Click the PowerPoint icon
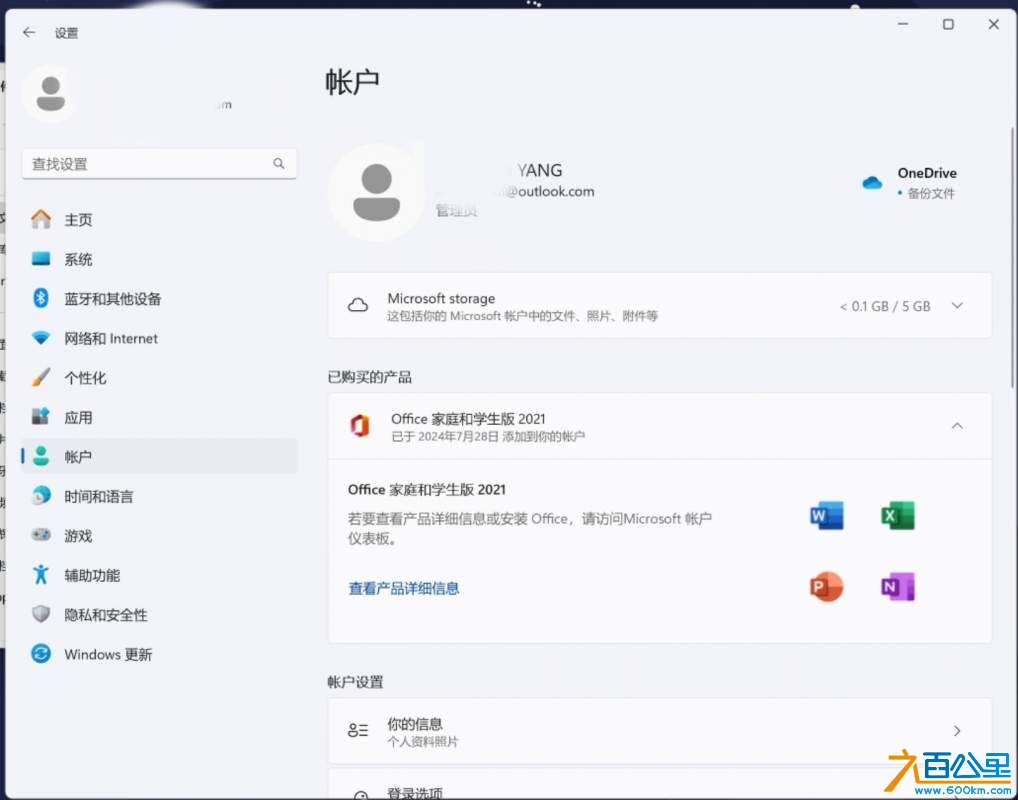The width and height of the screenshot is (1018, 800). point(827,587)
